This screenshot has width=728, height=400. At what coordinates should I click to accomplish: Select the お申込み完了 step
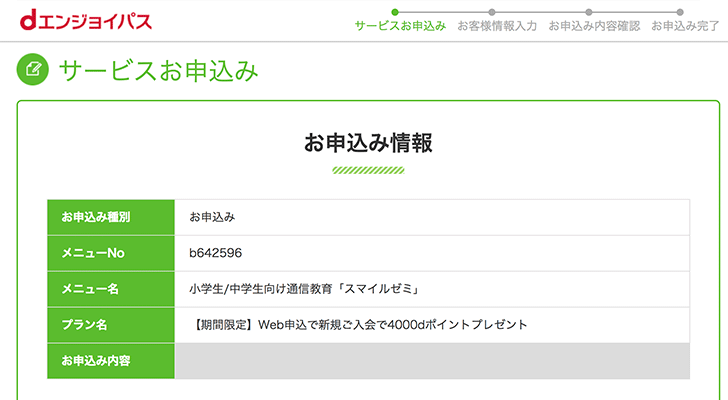coord(685,26)
